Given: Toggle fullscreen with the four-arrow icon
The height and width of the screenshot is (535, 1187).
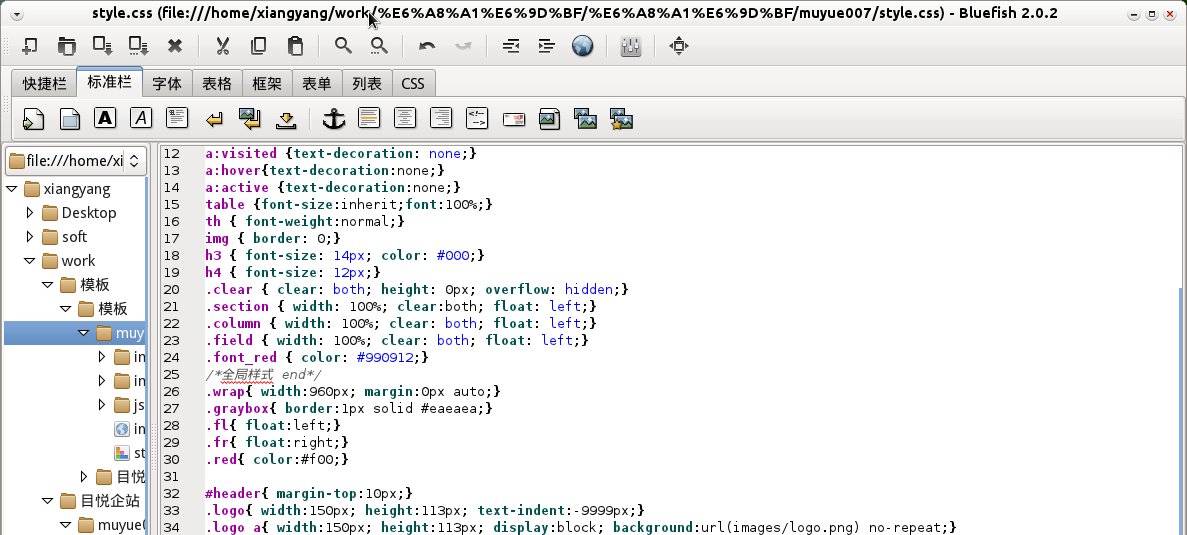Looking at the screenshot, I should 678,46.
